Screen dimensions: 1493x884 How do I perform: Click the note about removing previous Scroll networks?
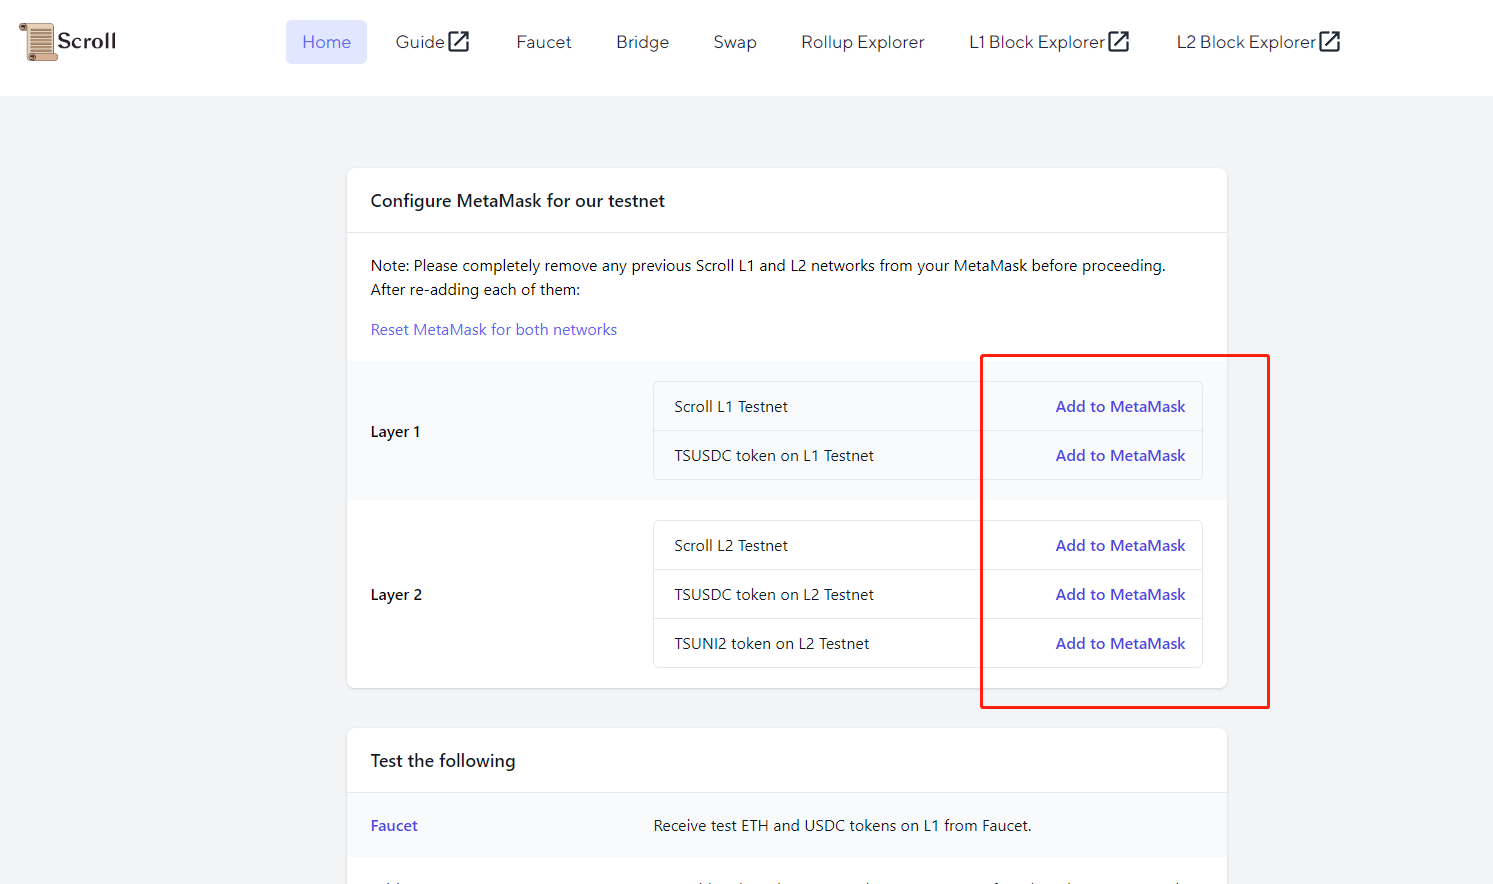[768, 278]
